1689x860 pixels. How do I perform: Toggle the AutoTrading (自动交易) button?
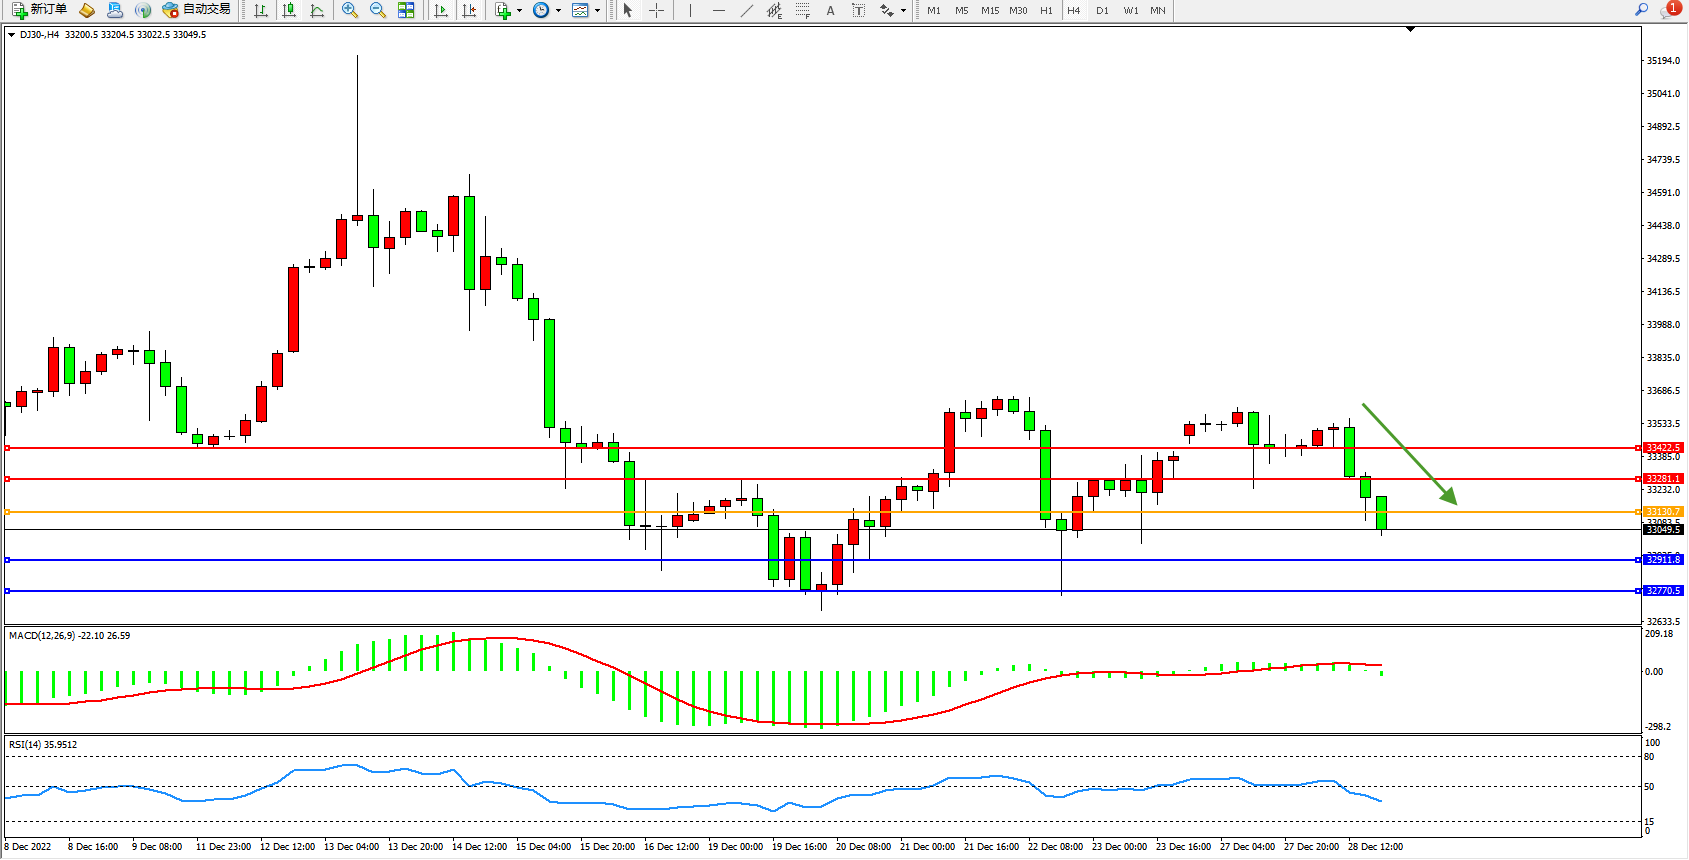coord(197,10)
